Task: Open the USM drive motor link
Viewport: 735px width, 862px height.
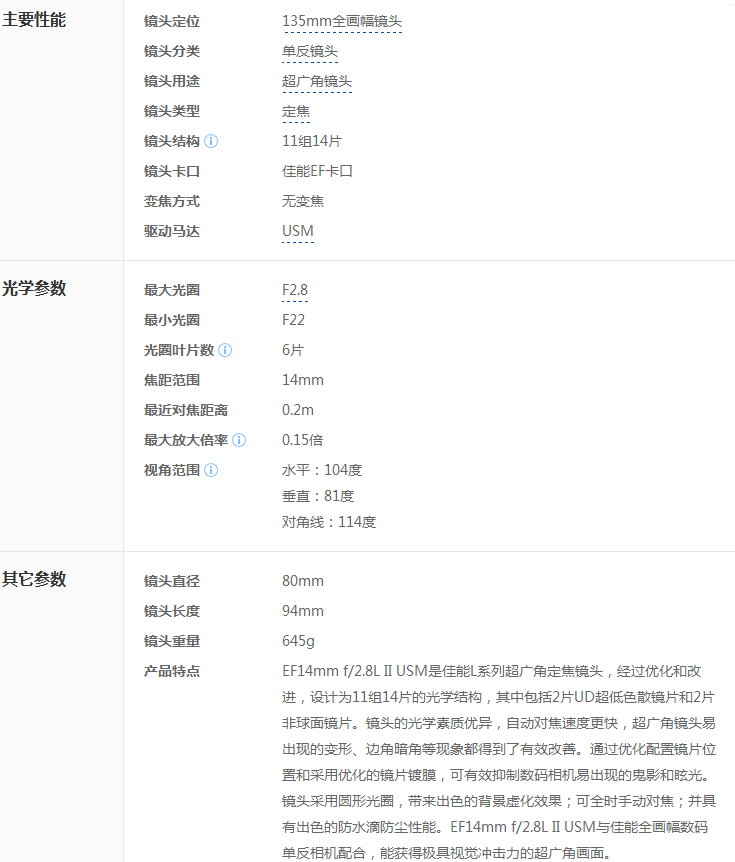Action: tap(298, 231)
